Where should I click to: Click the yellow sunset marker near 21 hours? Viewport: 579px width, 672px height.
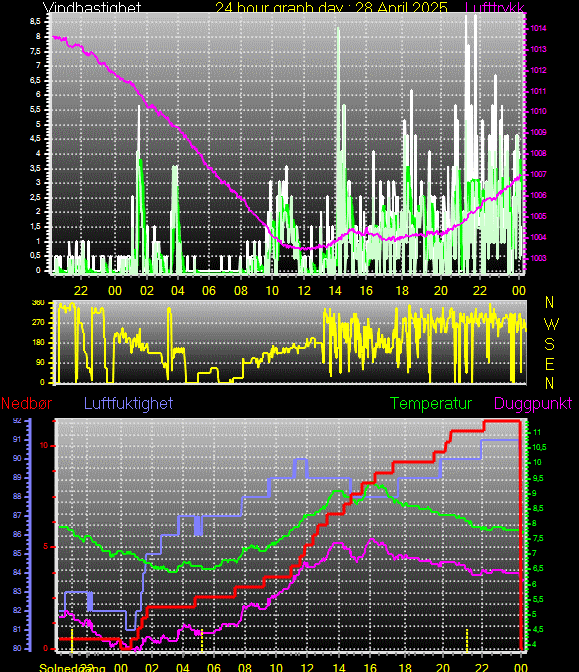(x=467, y=639)
